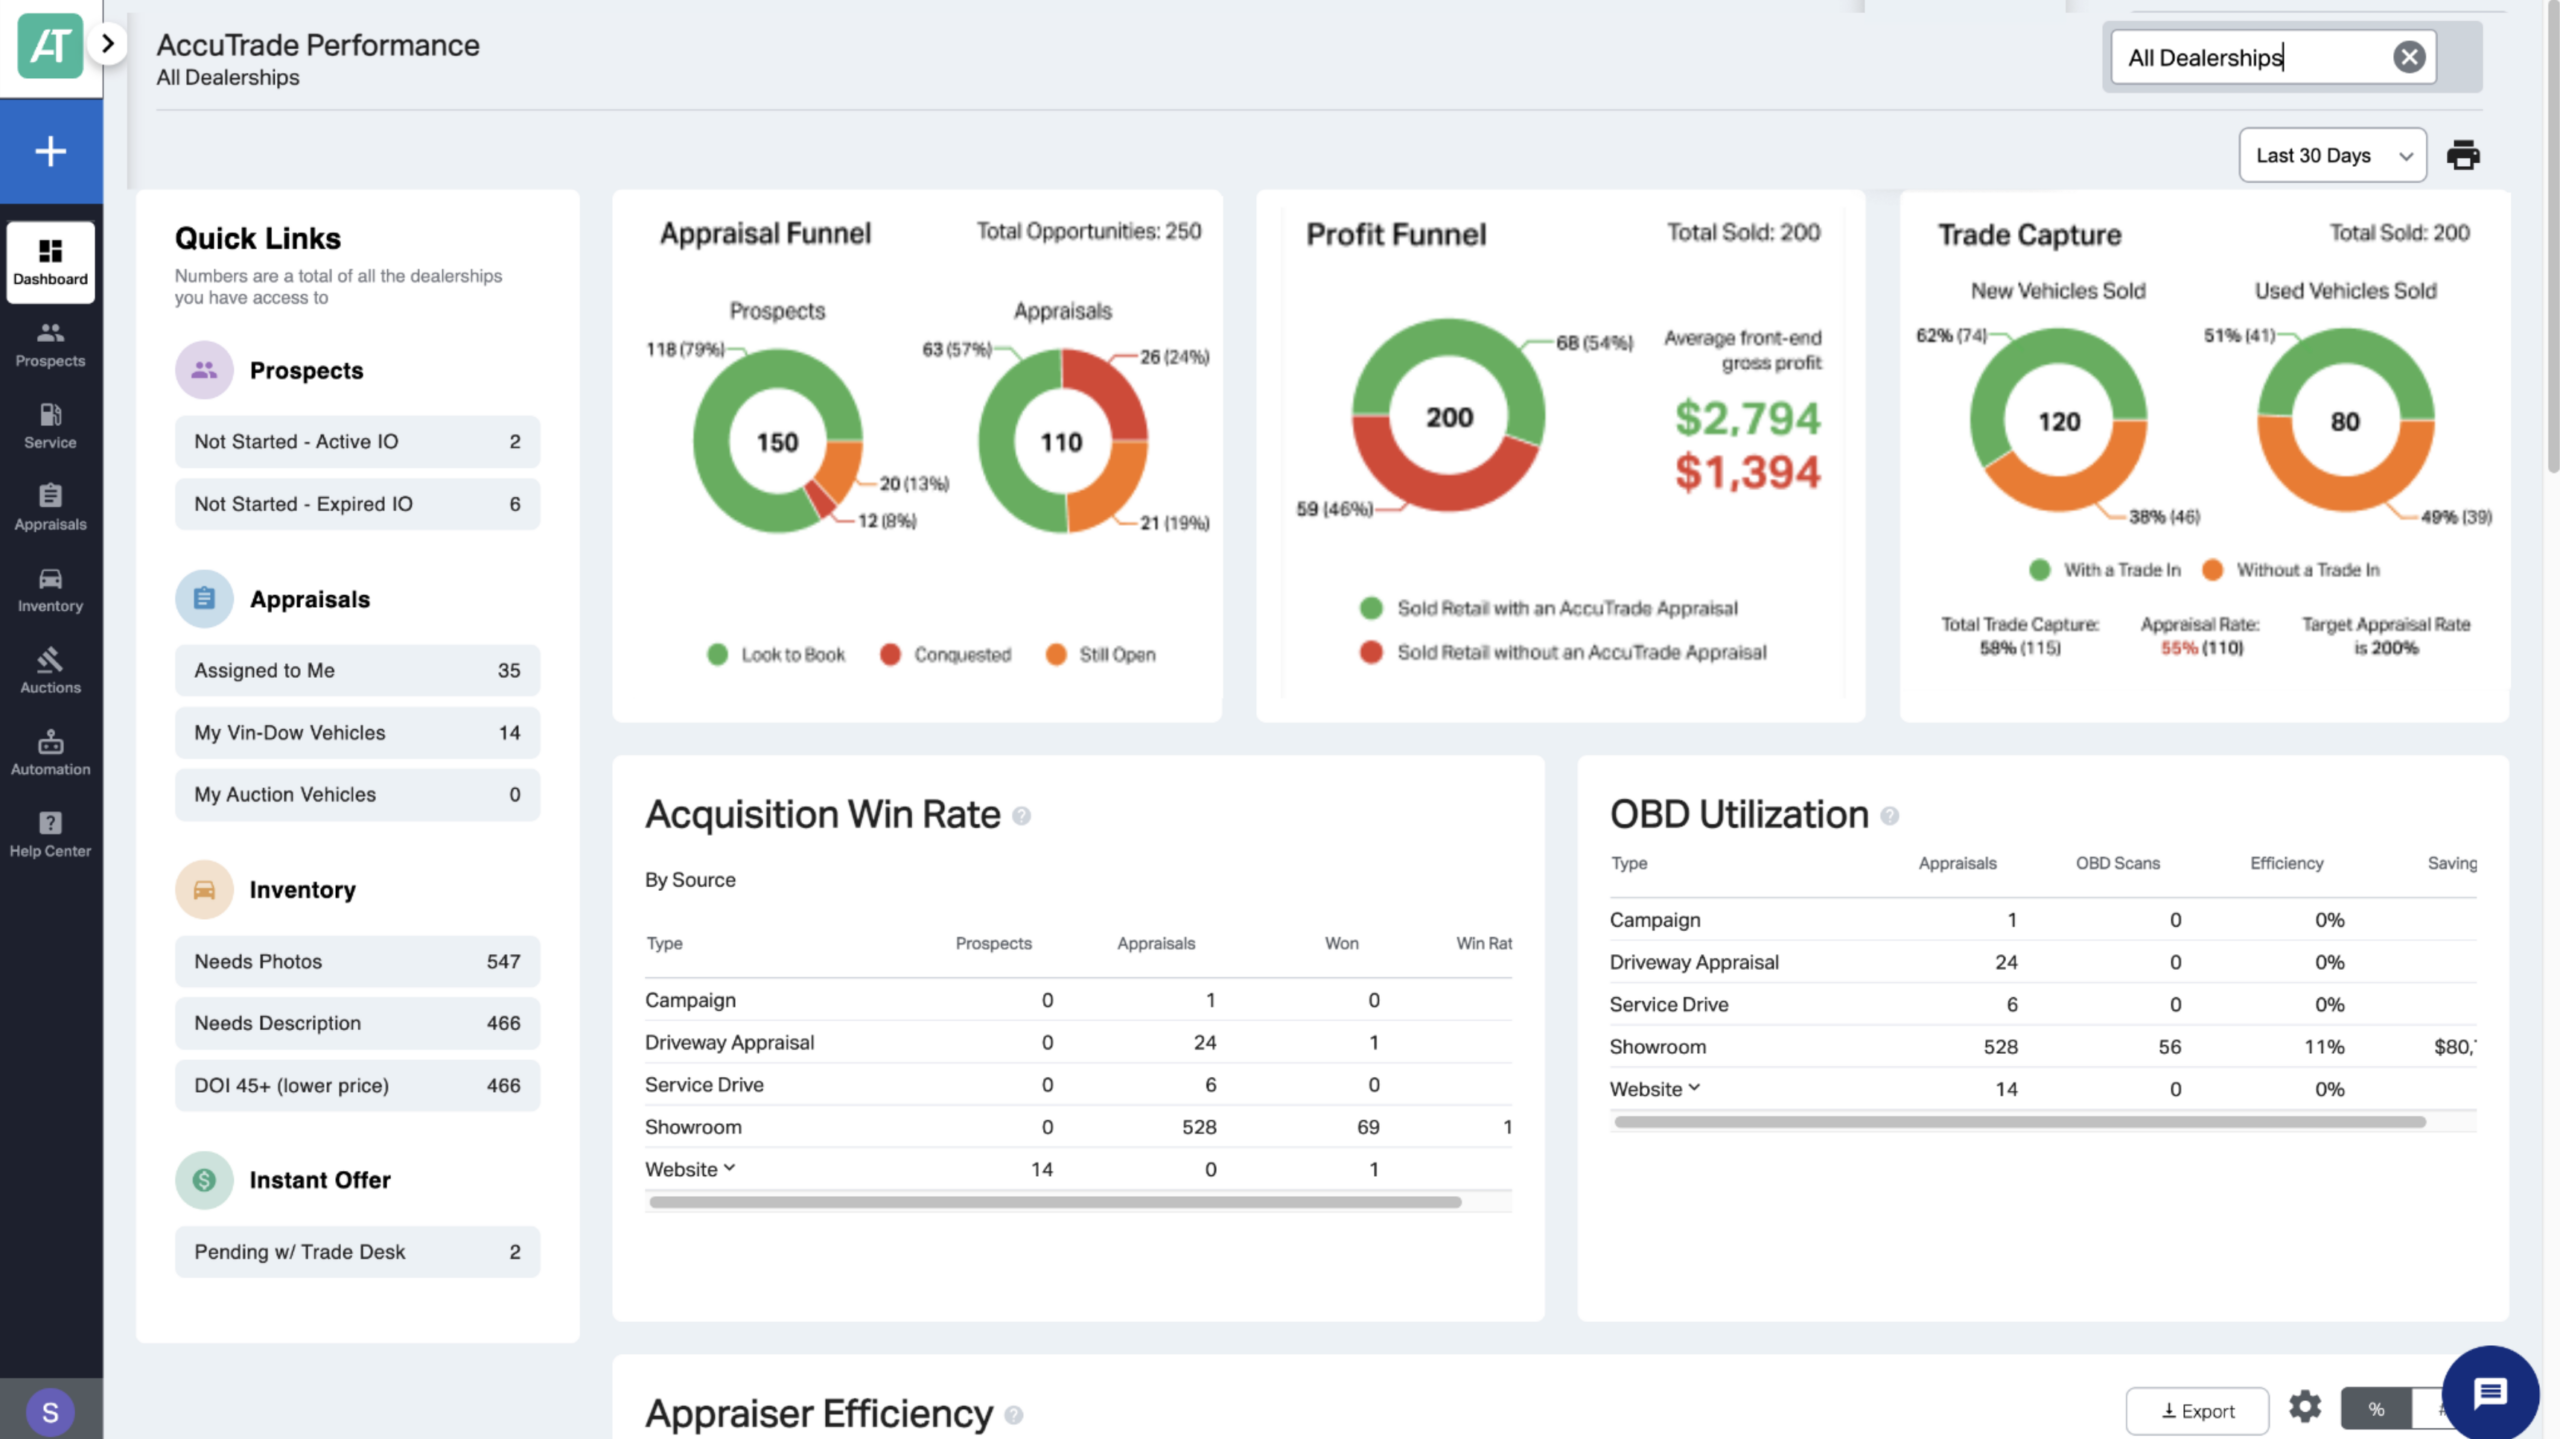Click the page vertical scrollbar
Image resolution: width=2560 pixels, height=1439 pixels.
[2552, 240]
